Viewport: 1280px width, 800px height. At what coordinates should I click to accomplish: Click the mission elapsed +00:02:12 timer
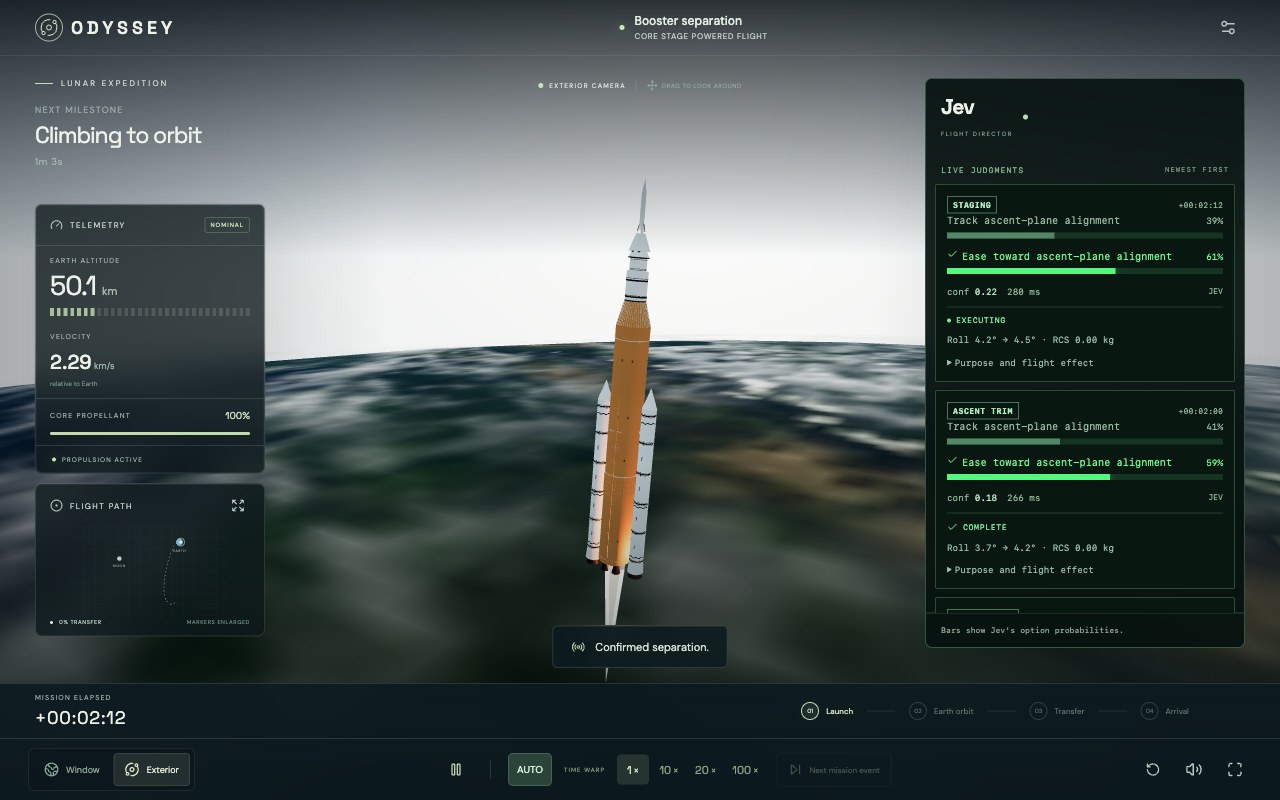pos(80,718)
